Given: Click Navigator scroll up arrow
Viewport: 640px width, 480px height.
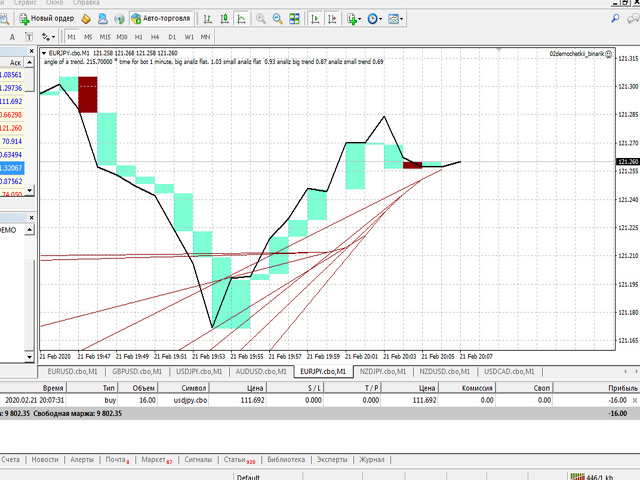Looking at the screenshot, I should pyautogui.click(x=29, y=230).
